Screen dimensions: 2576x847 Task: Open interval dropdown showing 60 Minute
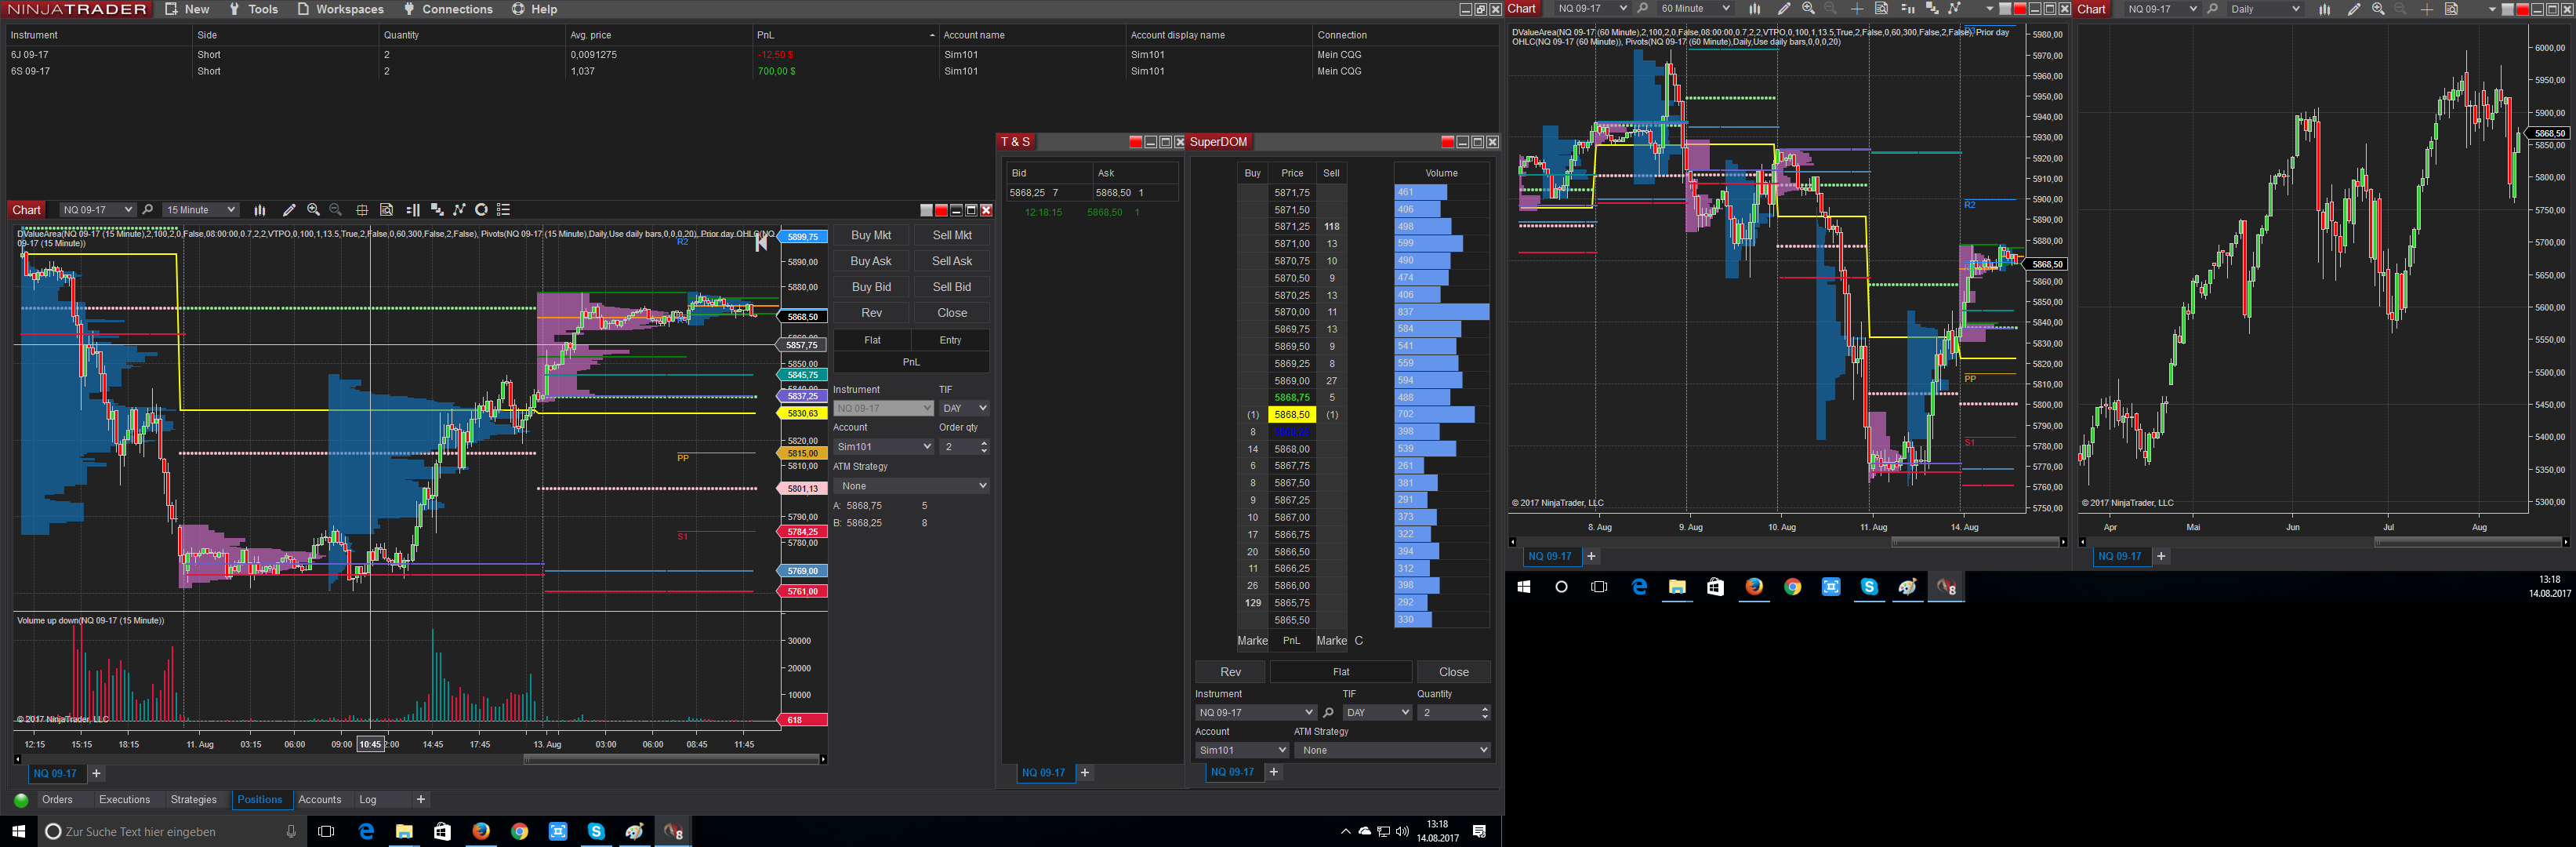tap(1695, 9)
